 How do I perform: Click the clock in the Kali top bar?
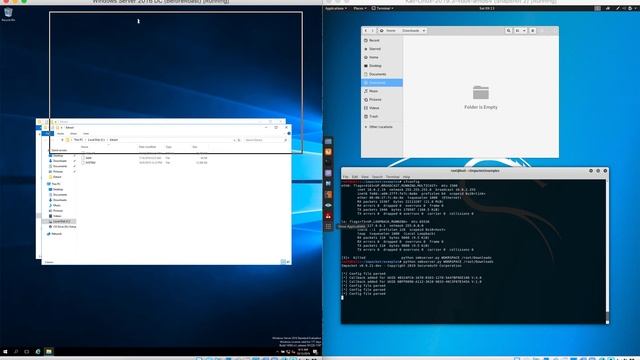487,8
